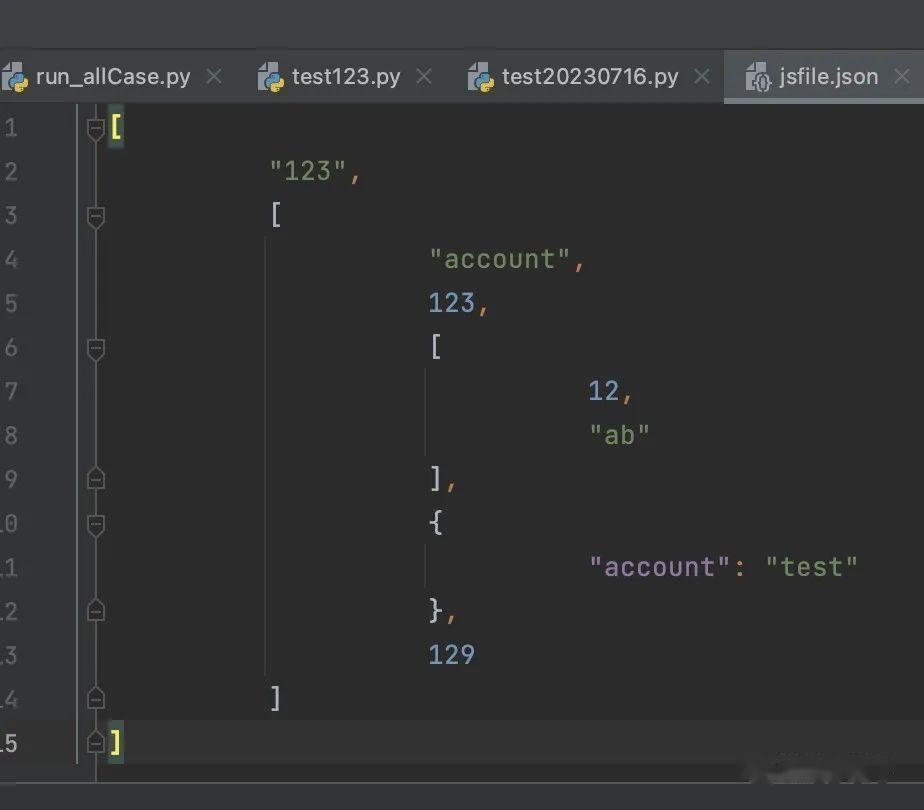The height and width of the screenshot is (810, 924).
Task: Collapse the top-level JSON array at line 1
Action: click(96, 128)
